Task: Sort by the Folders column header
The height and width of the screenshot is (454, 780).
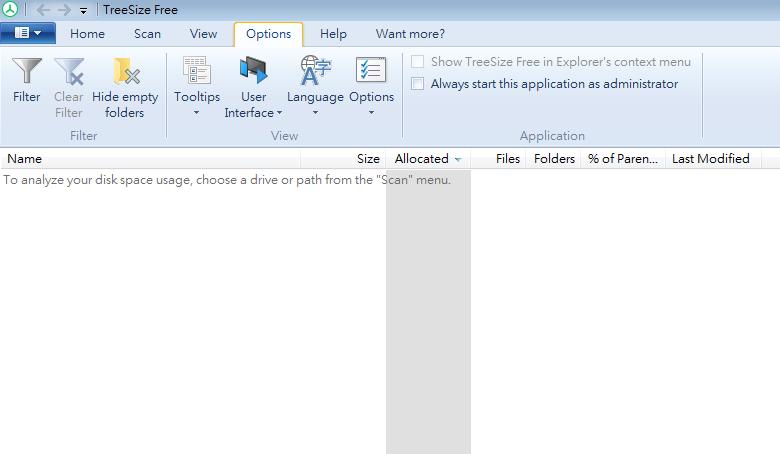Action: pos(554,159)
